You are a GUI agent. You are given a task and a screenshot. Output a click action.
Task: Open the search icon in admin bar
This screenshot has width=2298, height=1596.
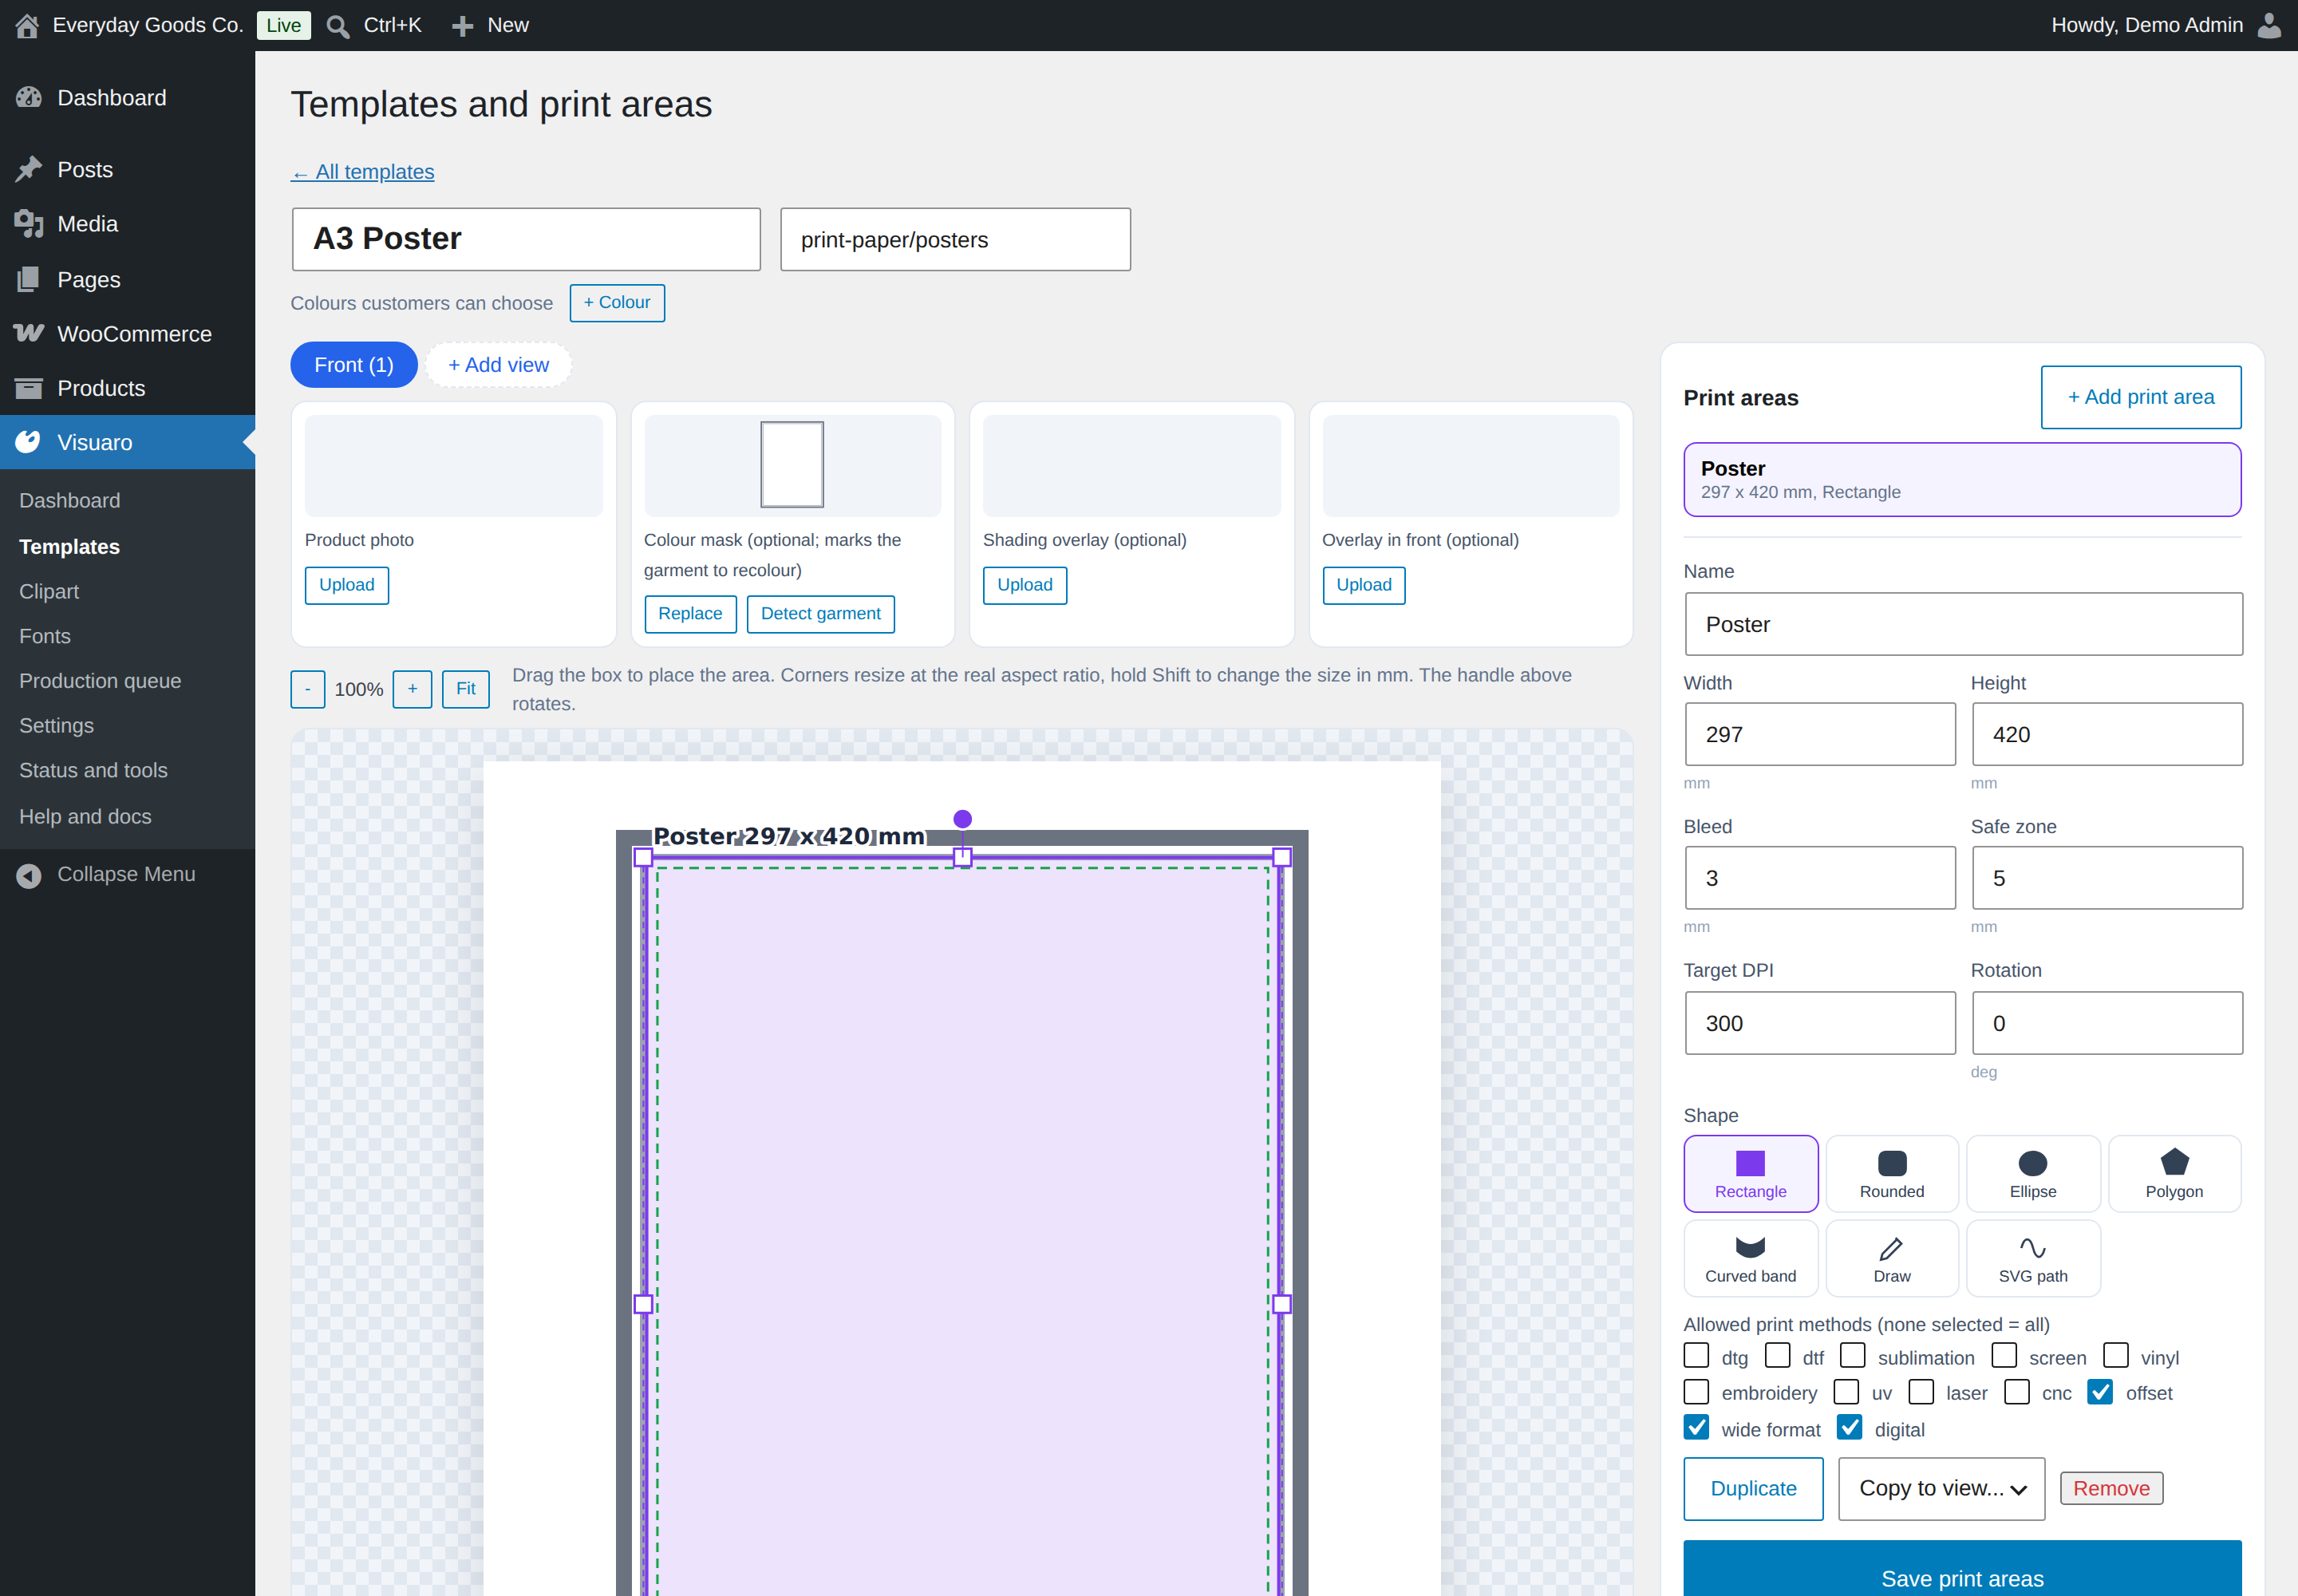[x=338, y=26]
